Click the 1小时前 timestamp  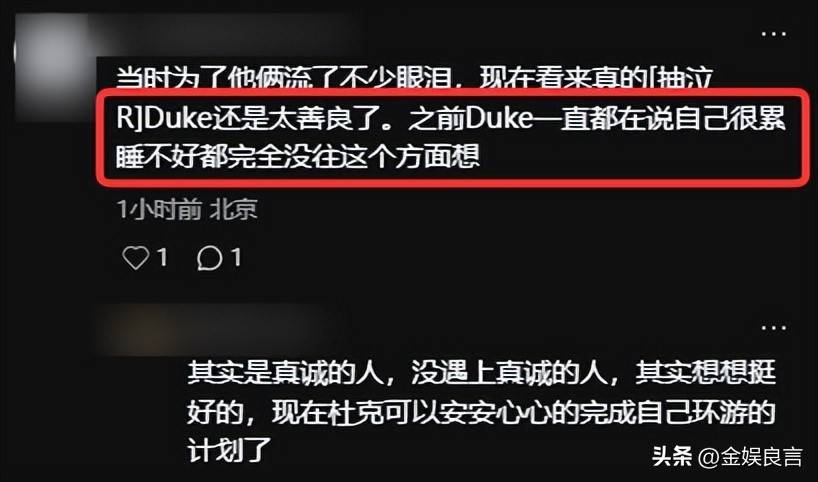pyautogui.click(x=159, y=210)
